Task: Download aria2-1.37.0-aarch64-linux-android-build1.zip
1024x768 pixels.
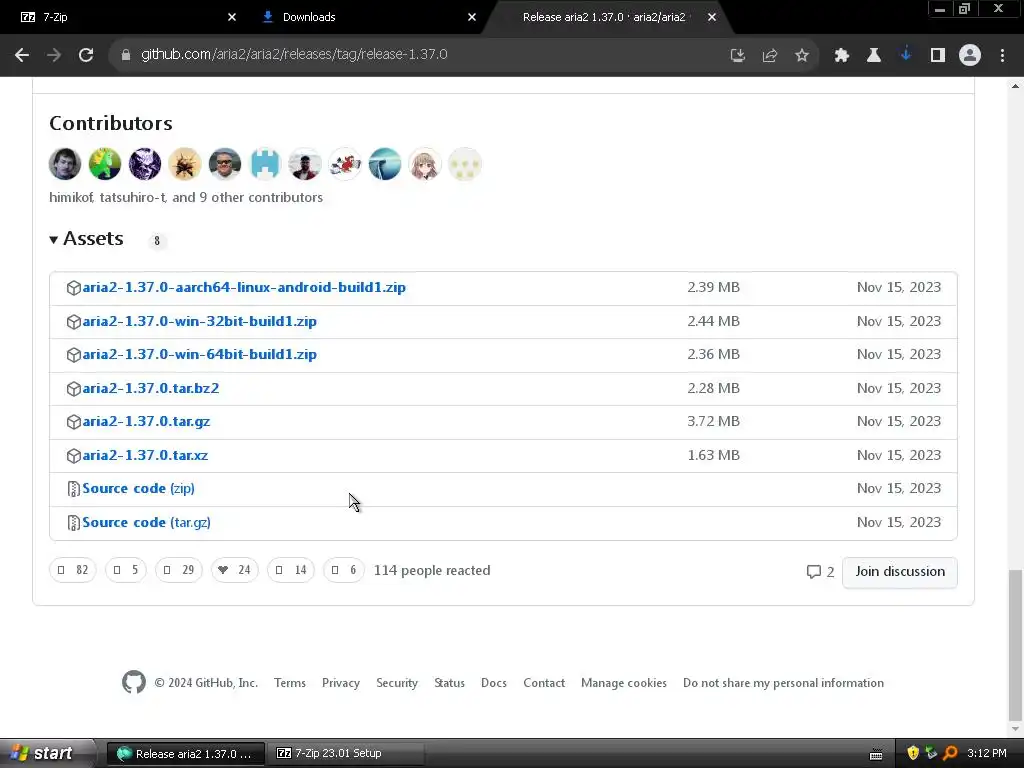Action: (x=244, y=287)
